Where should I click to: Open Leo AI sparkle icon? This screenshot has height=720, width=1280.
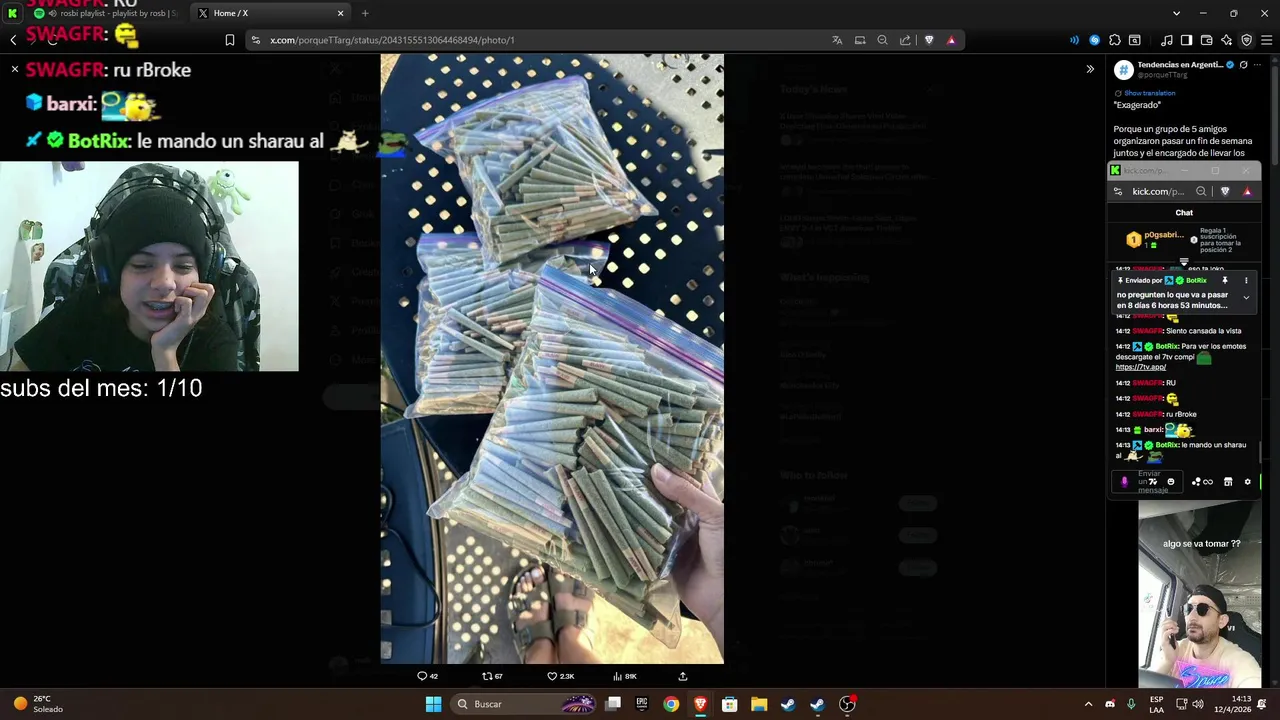click(1226, 40)
